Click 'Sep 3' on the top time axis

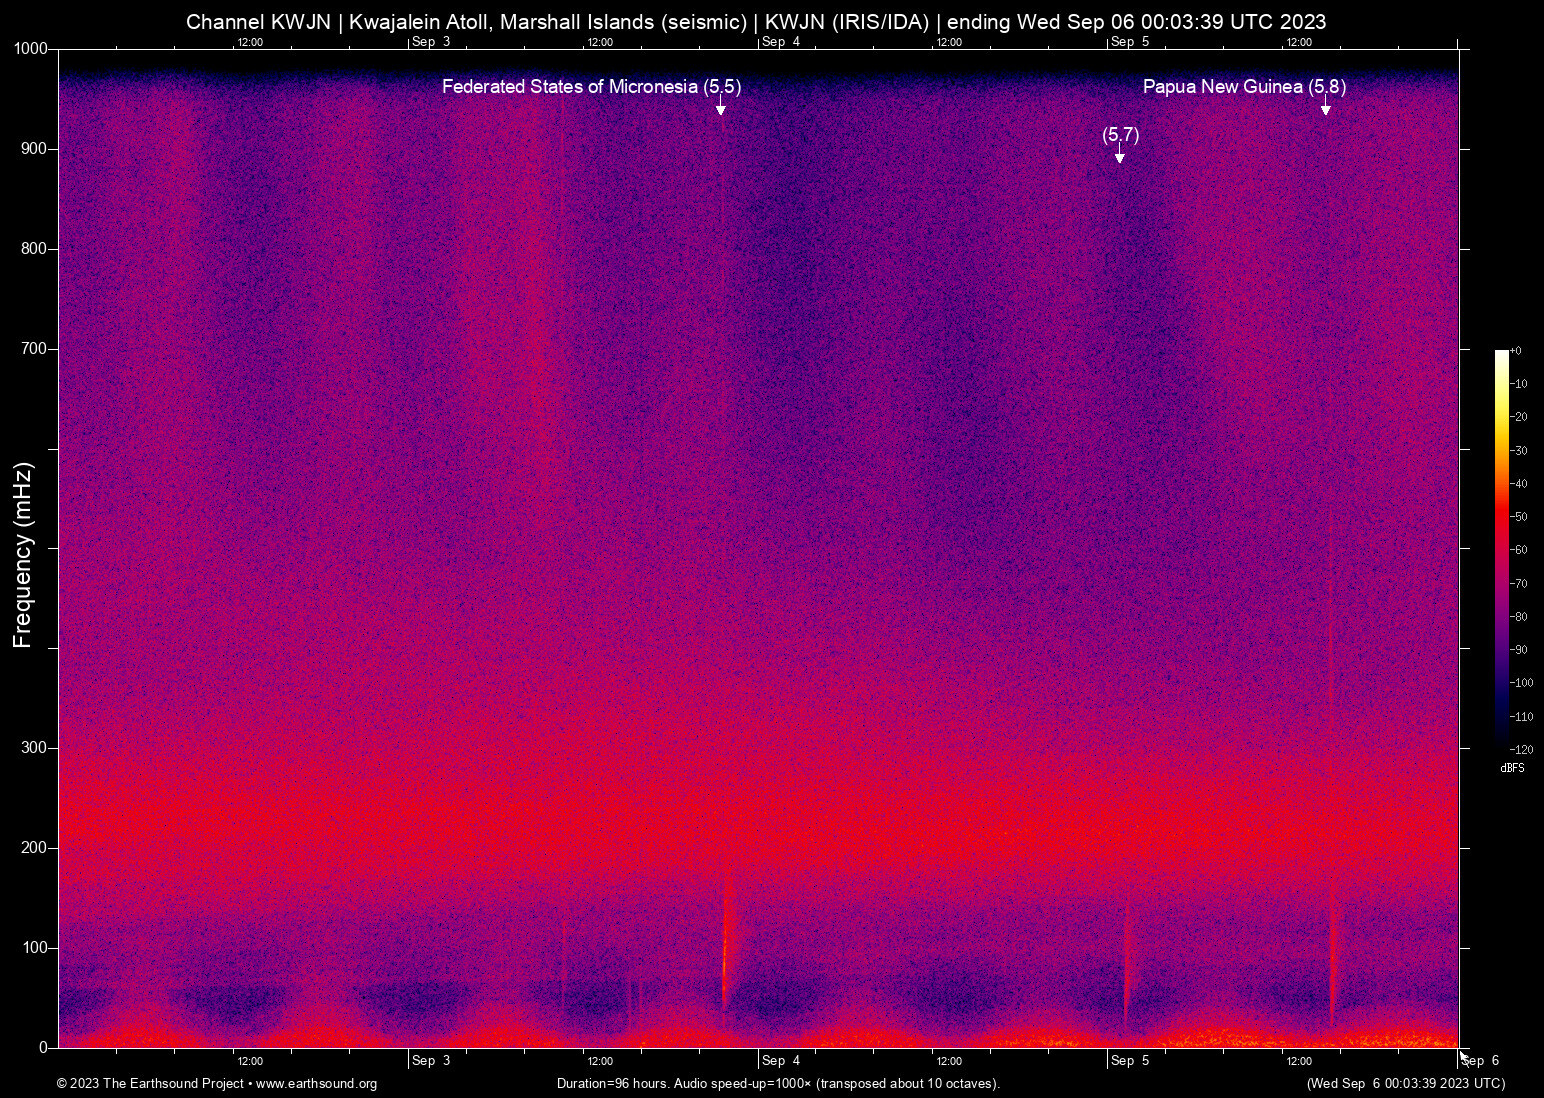click(431, 42)
